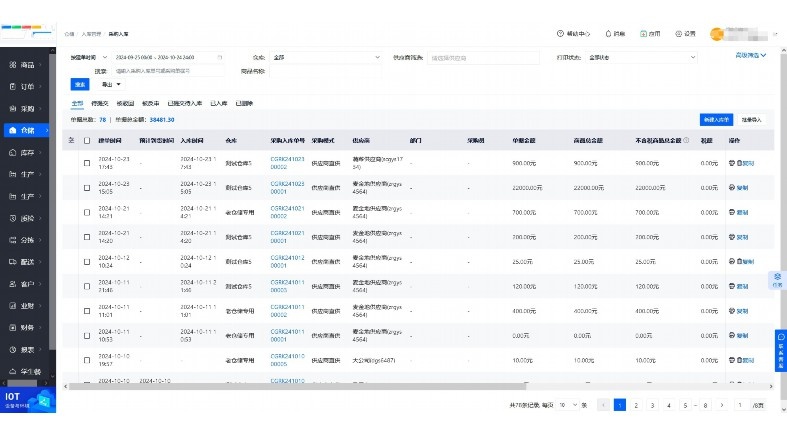787x435 pixels.
Task: Check the row created 2024-10-11 11:01
Action: (87, 311)
